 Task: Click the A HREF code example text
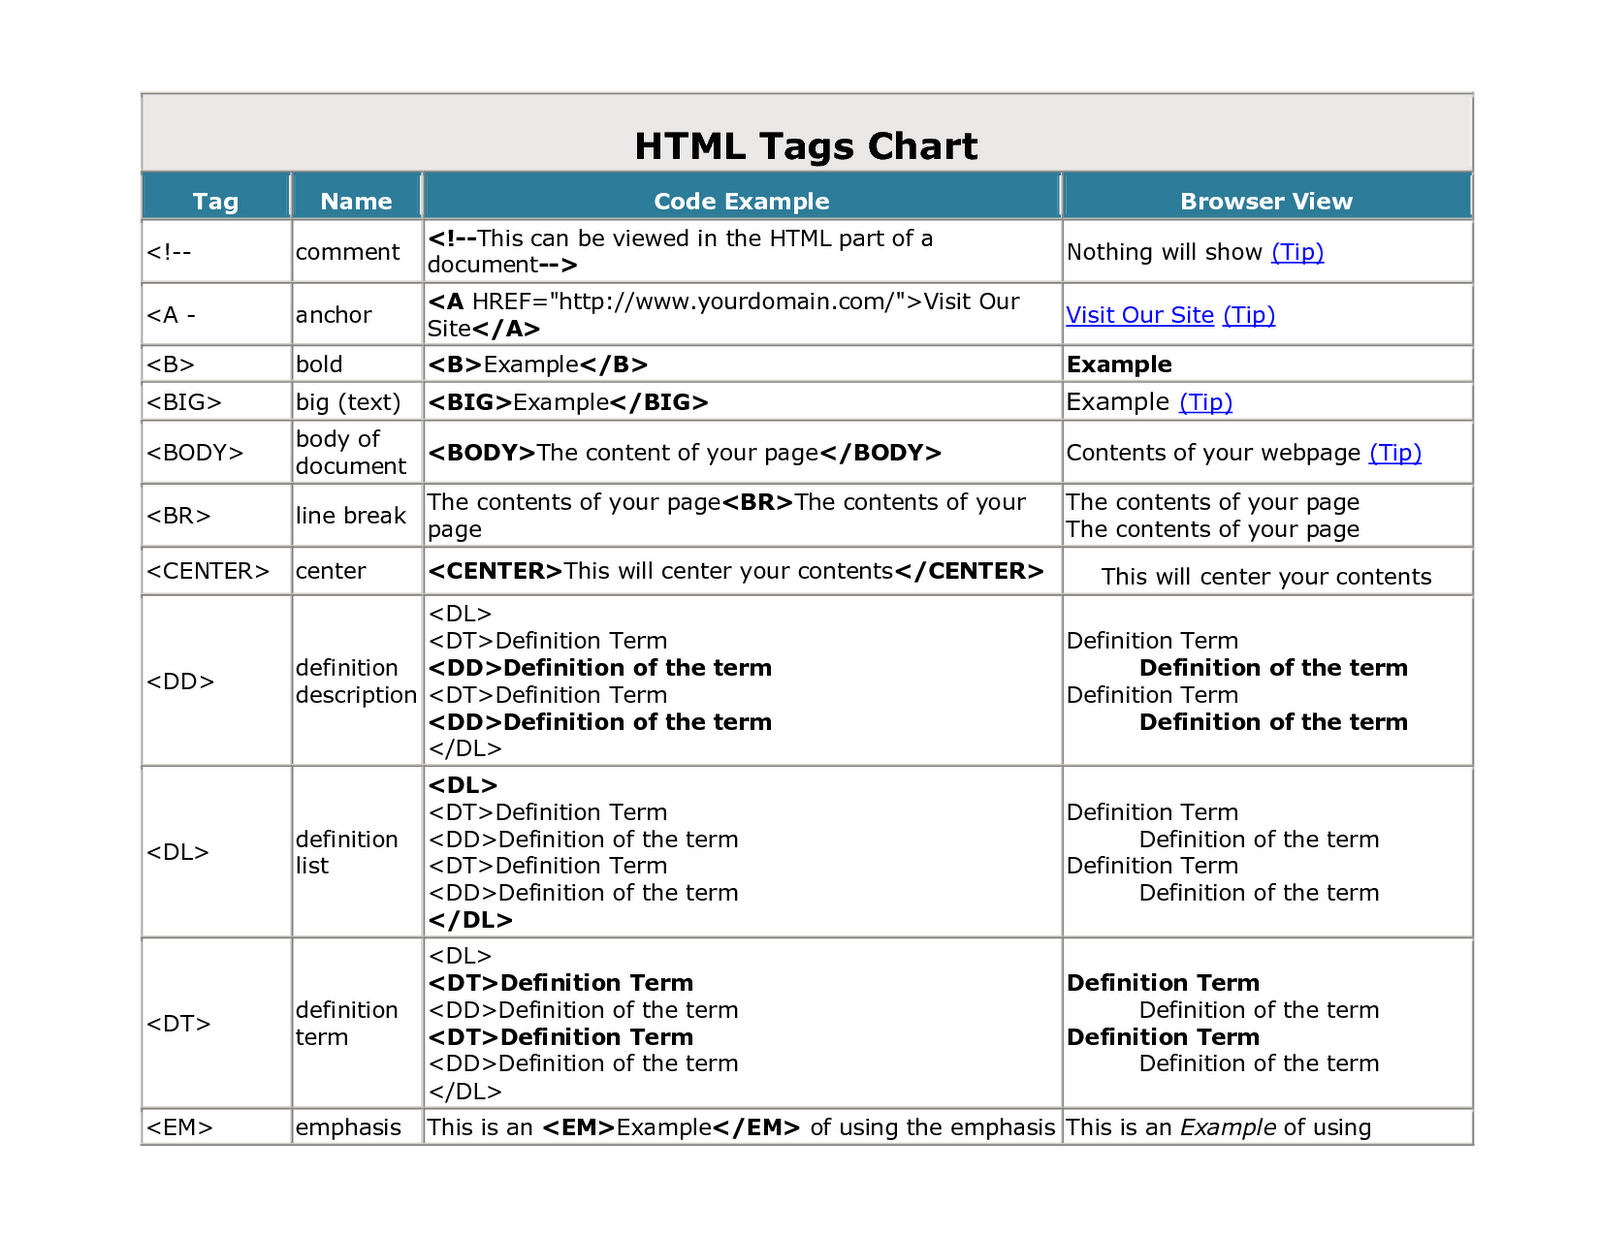click(724, 315)
